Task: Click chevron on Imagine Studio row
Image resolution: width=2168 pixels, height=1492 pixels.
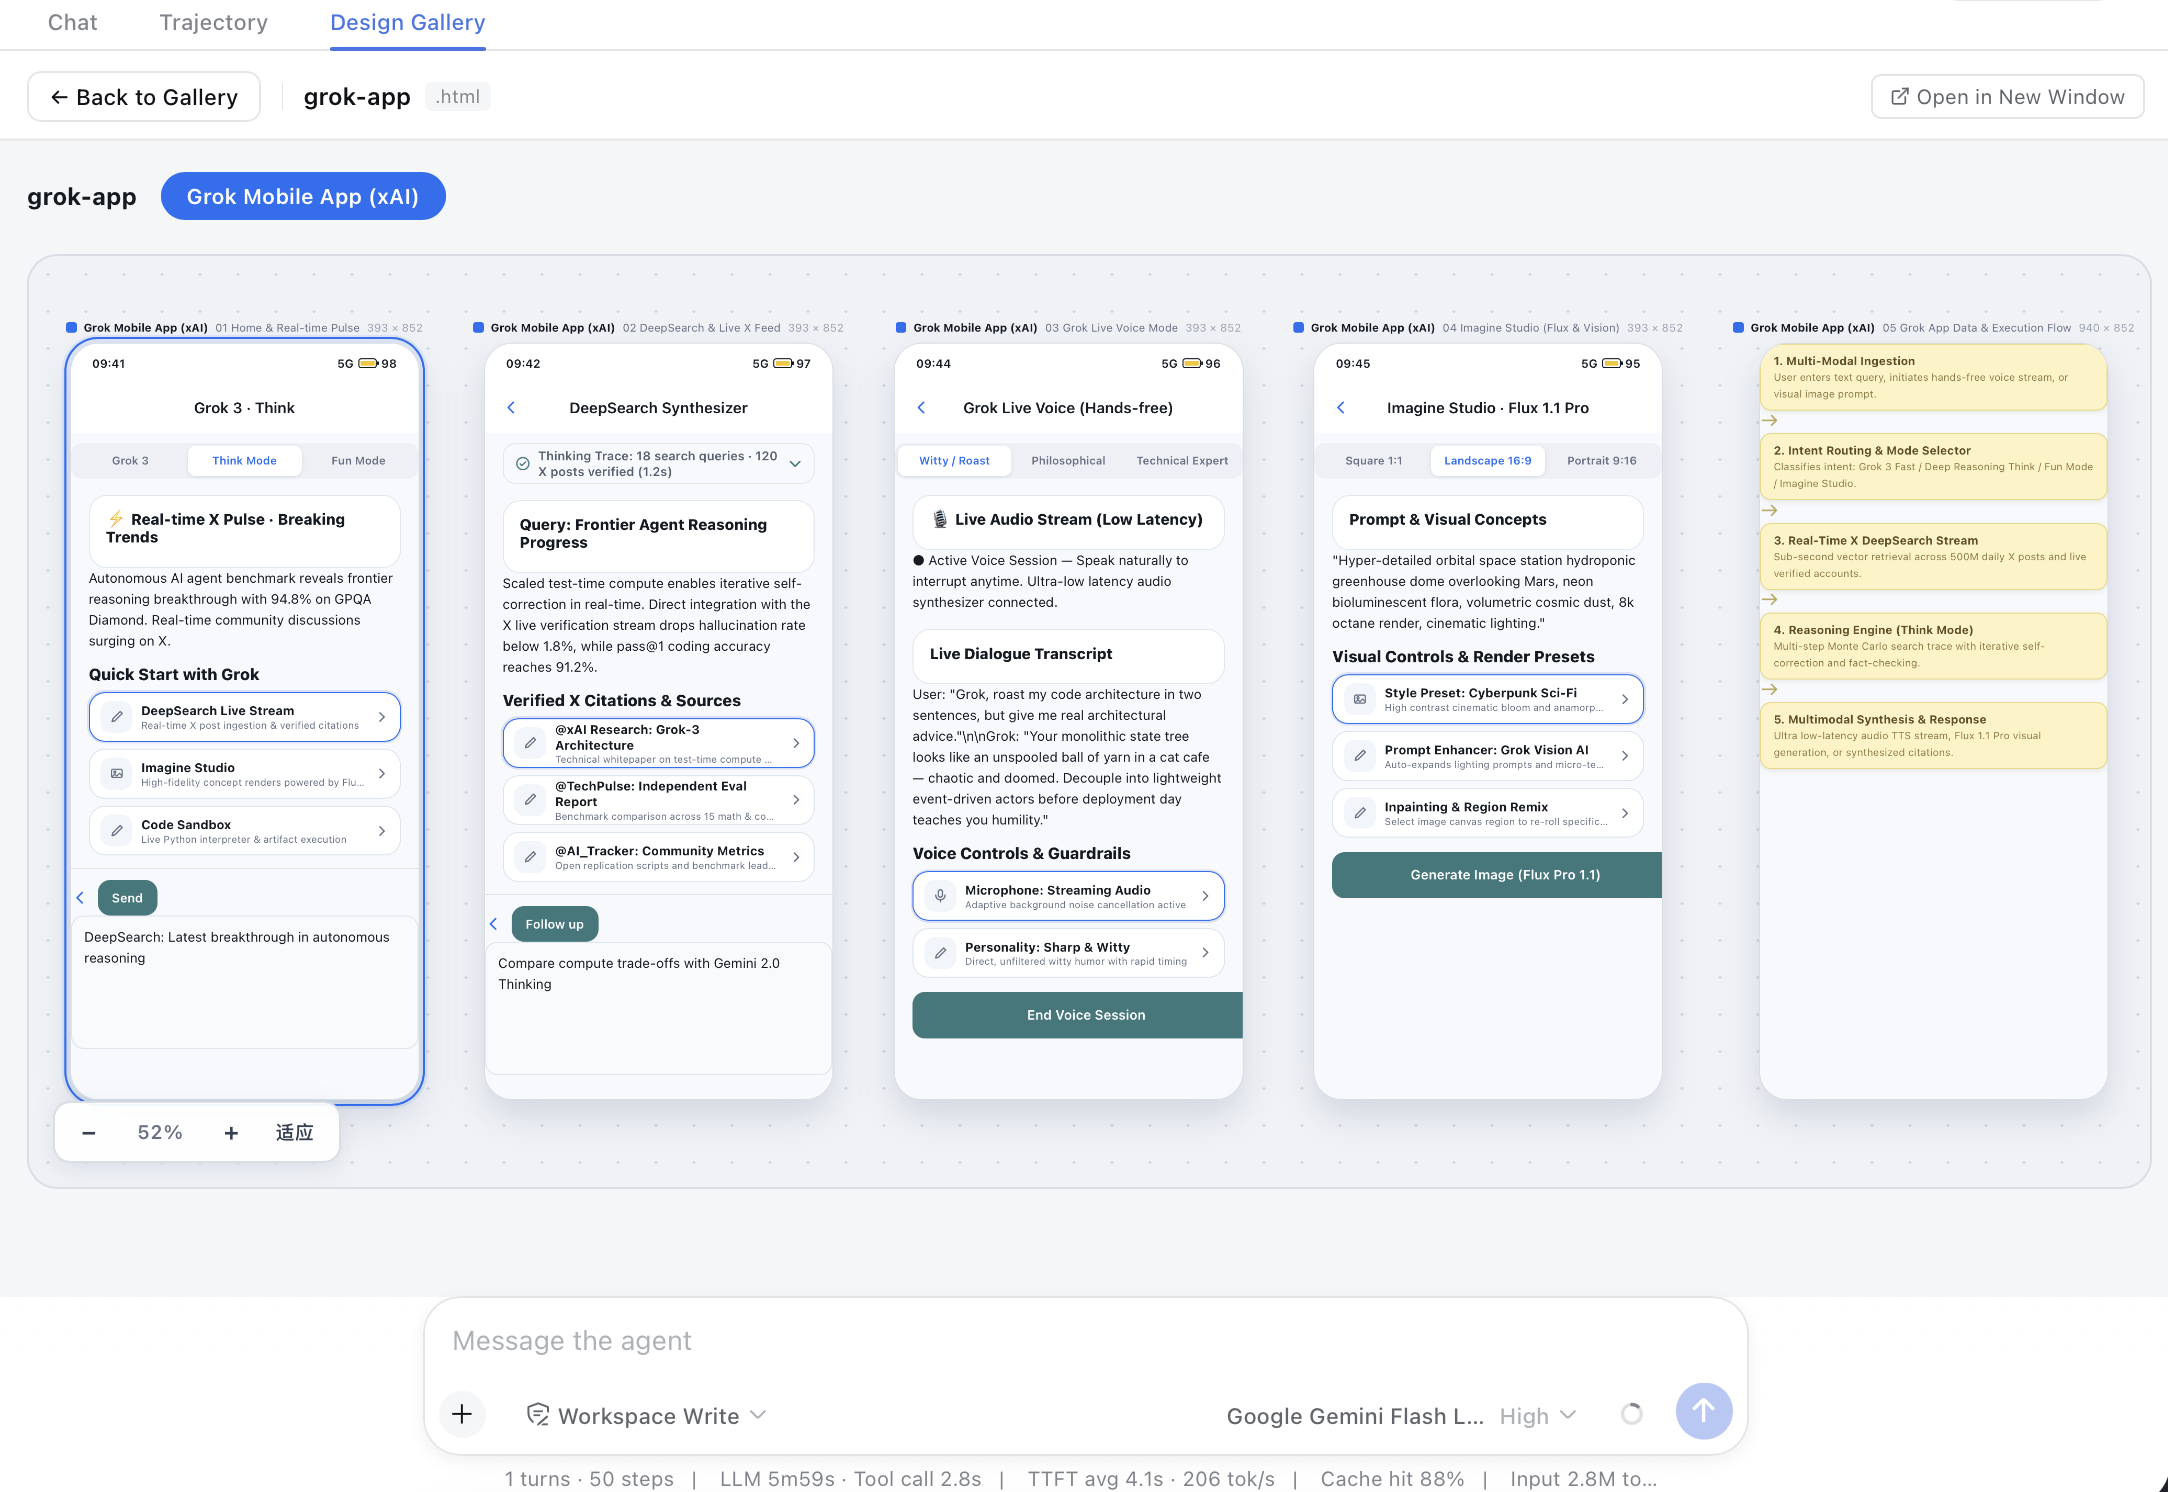Action: (382, 774)
